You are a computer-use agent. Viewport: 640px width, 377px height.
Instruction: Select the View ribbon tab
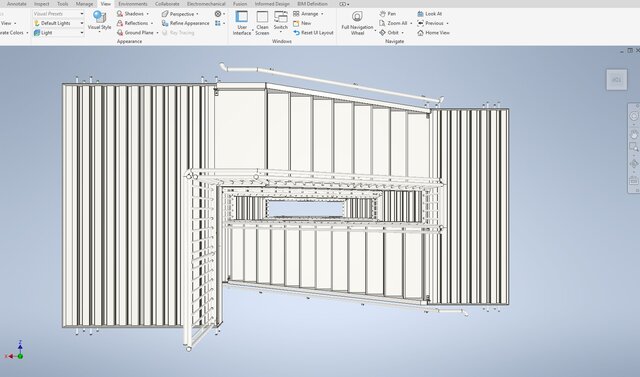tap(106, 4)
